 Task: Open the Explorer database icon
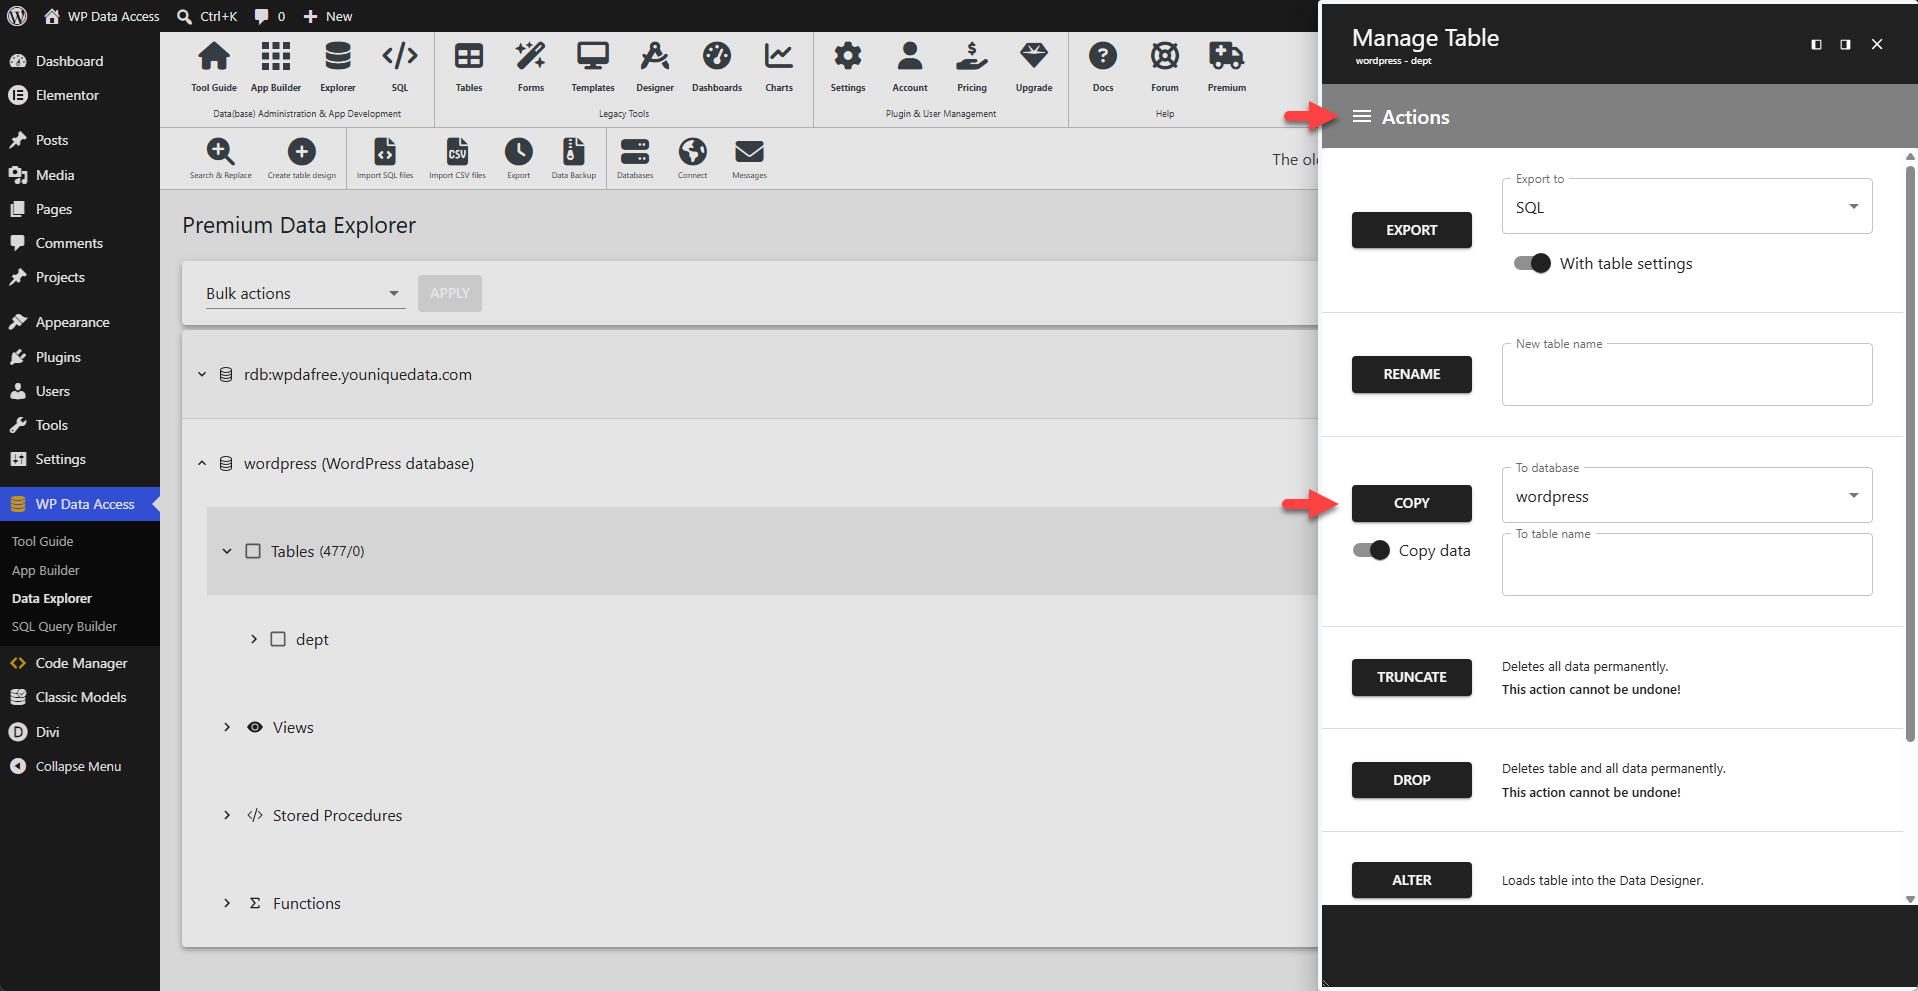tap(338, 57)
